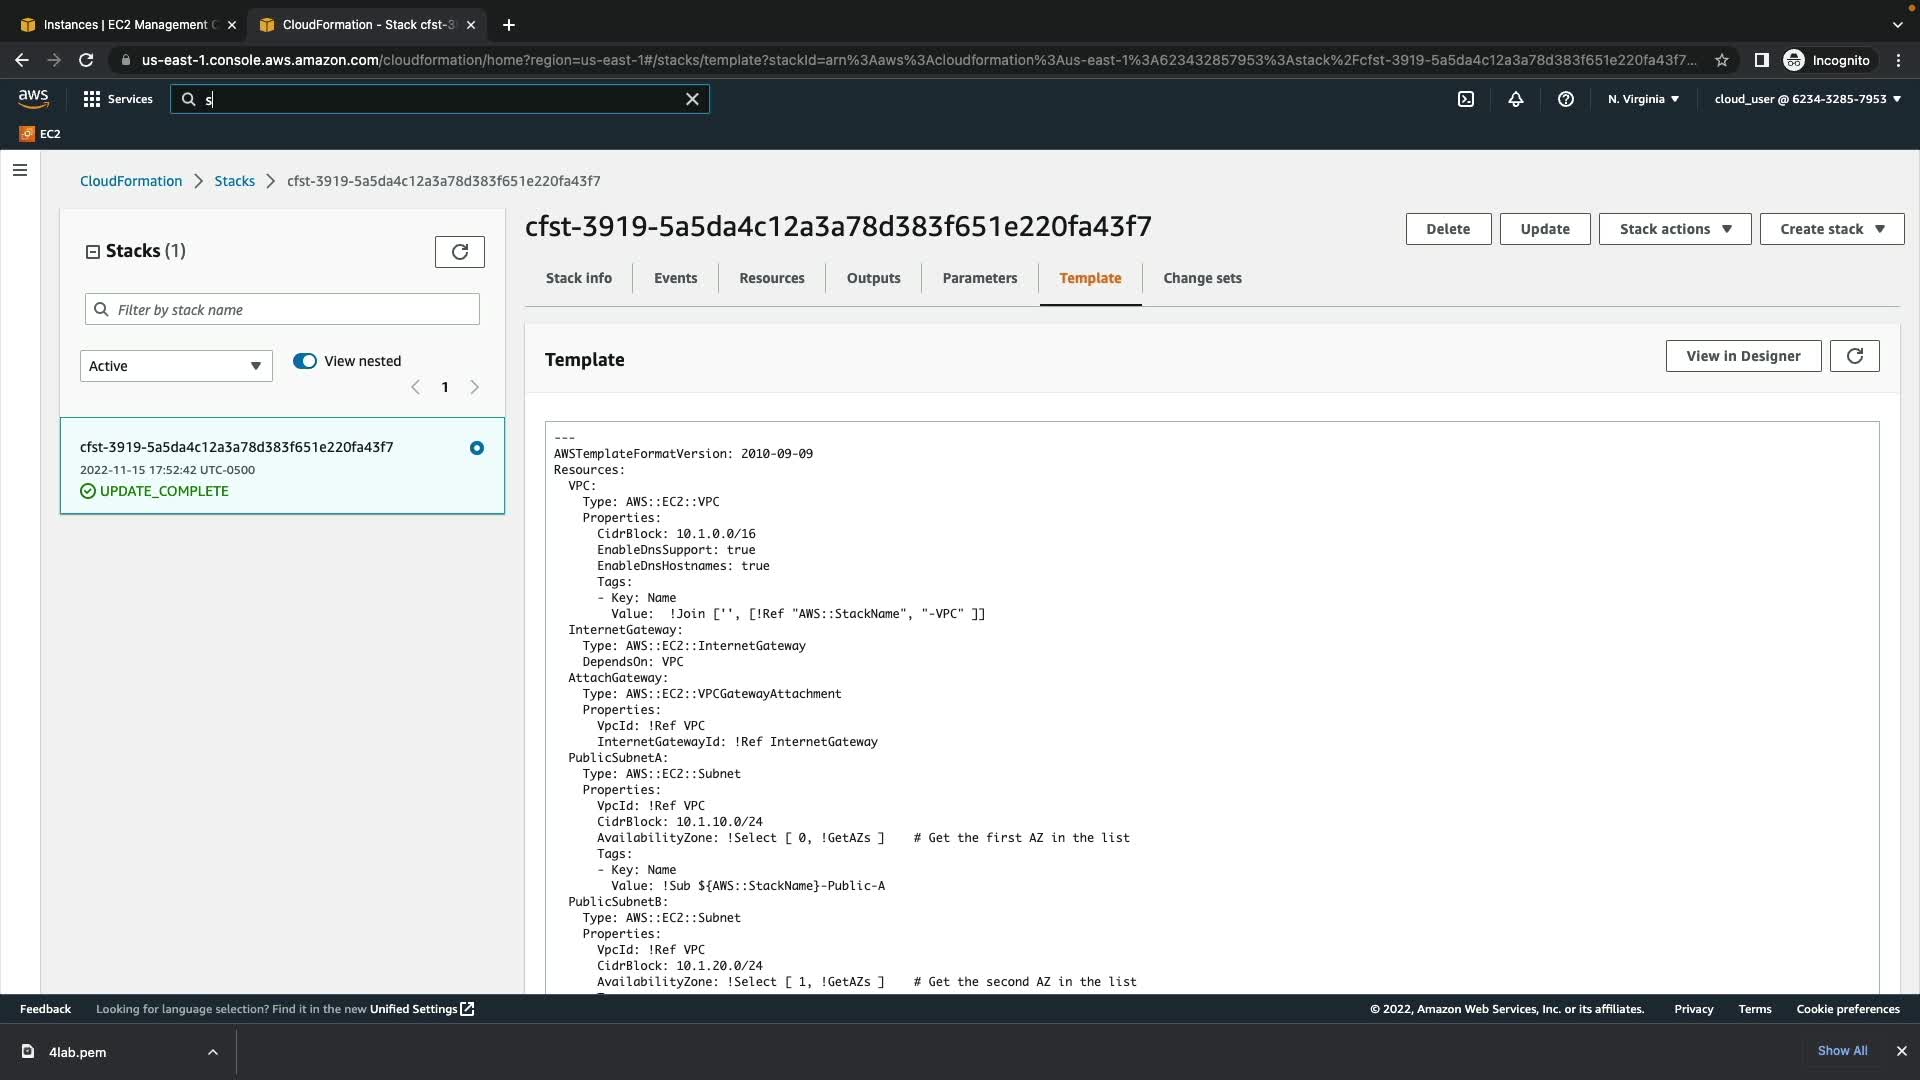Open the notifications bell icon

1516,99
